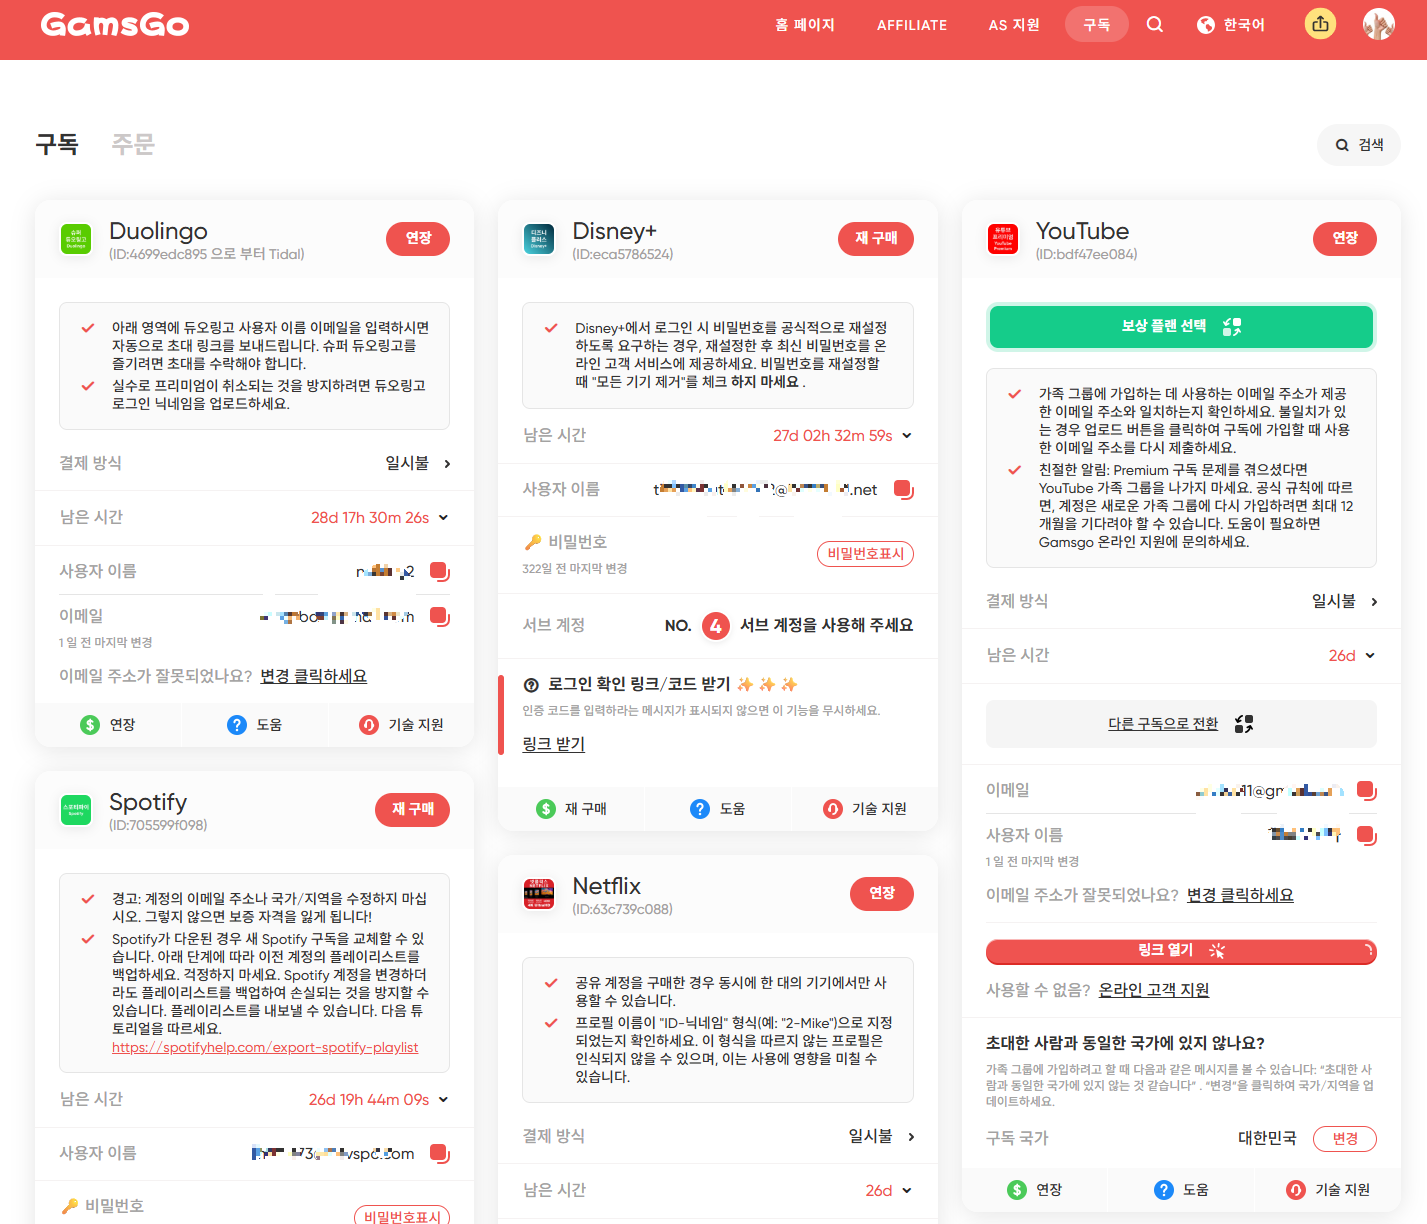1427x1224 pixels.
Task: Click the YouTube app icon
Action: 1003,239
